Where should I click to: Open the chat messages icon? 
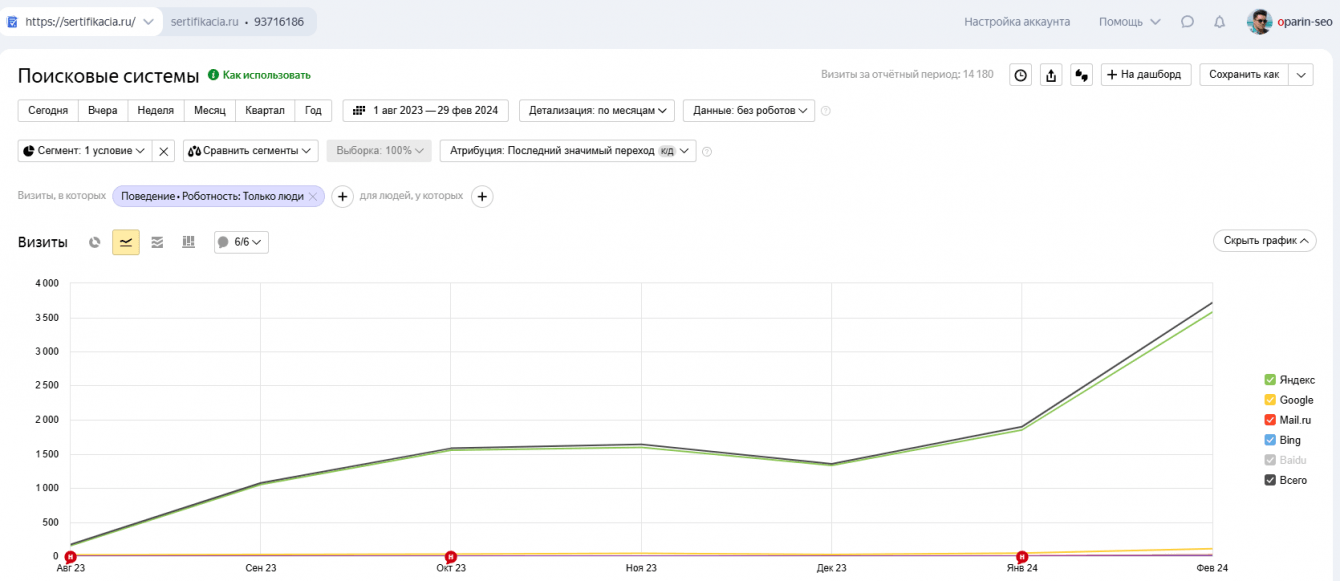1187,22
